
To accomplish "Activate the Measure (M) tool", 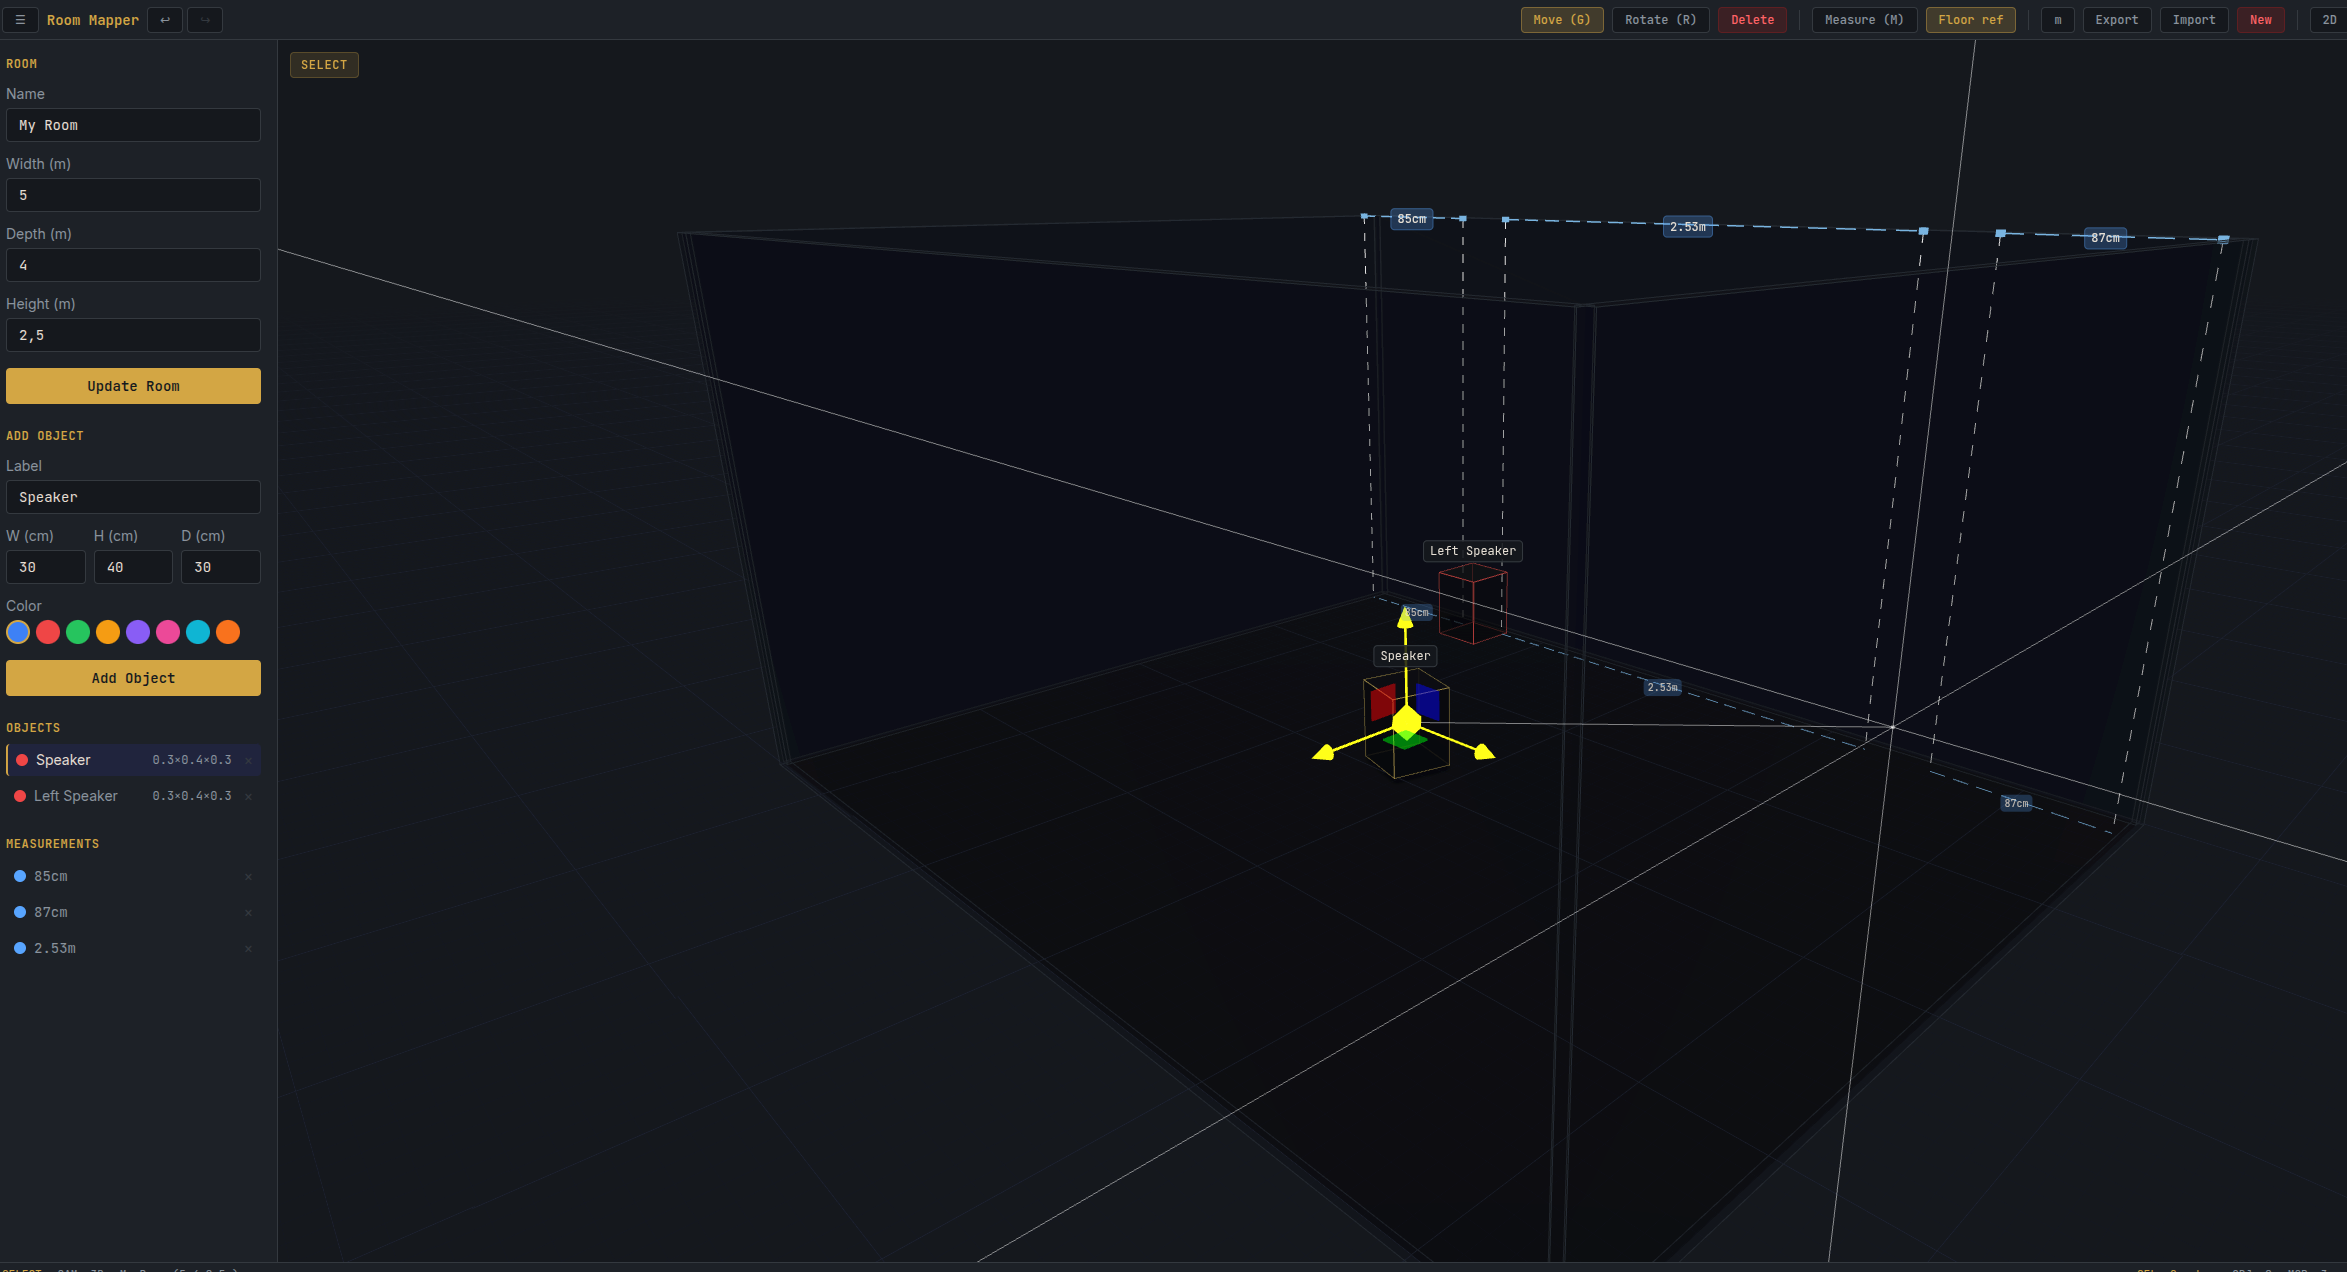I will pyautogui.click(x=1862, y=19).
